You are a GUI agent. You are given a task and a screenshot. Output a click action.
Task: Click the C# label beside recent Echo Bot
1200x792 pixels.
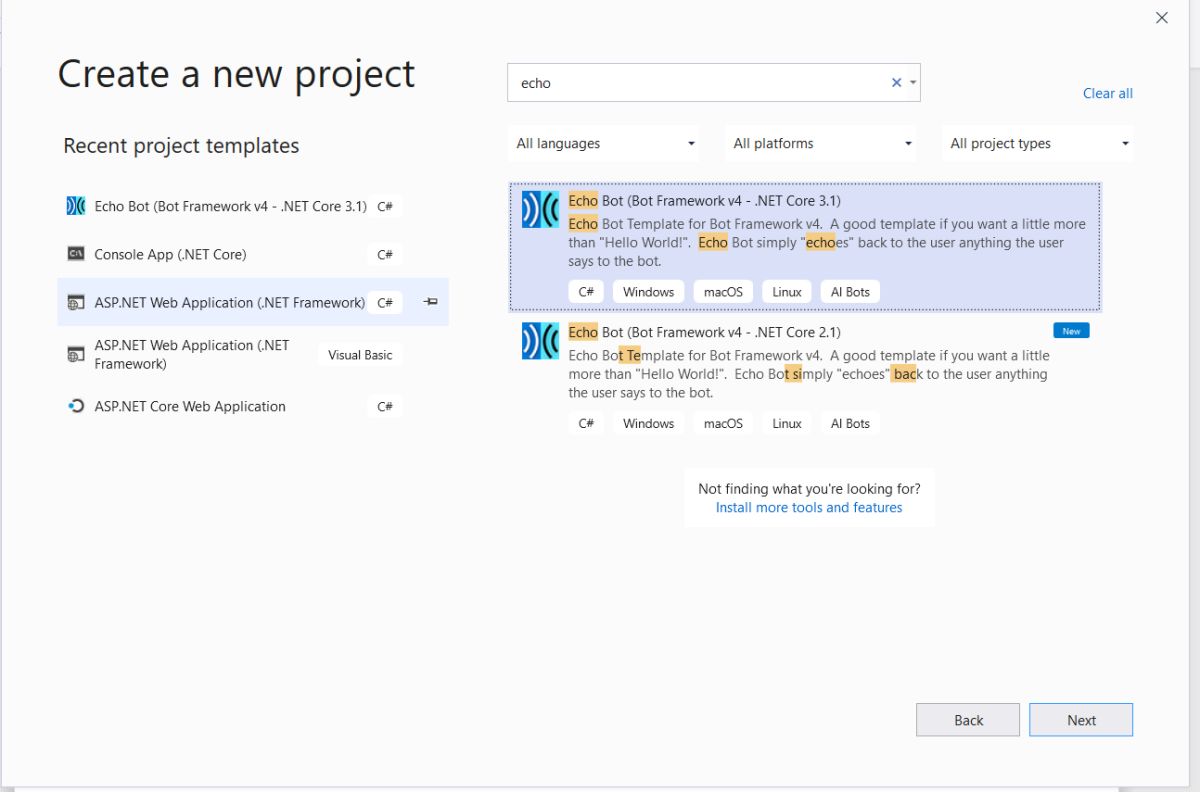pyautogui.click(x=385, y=206)
